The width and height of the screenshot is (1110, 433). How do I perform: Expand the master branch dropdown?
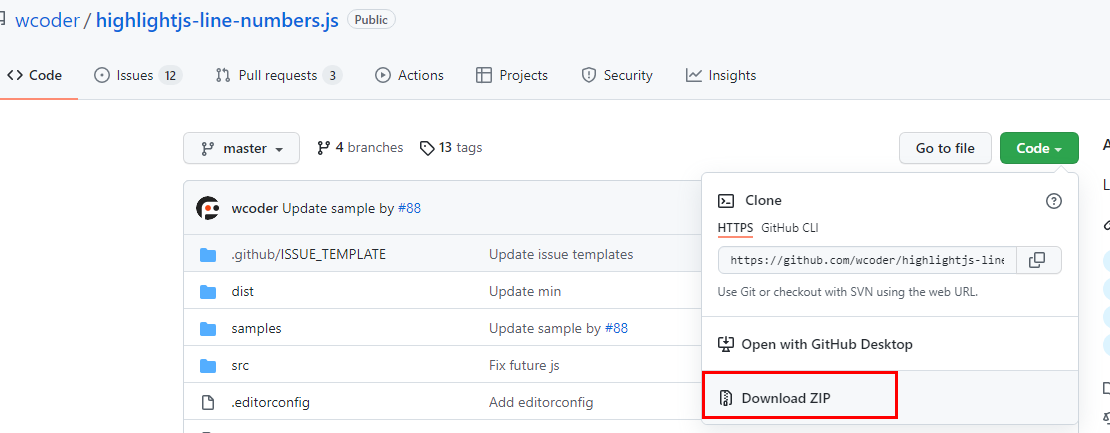[x=241, y=148]
